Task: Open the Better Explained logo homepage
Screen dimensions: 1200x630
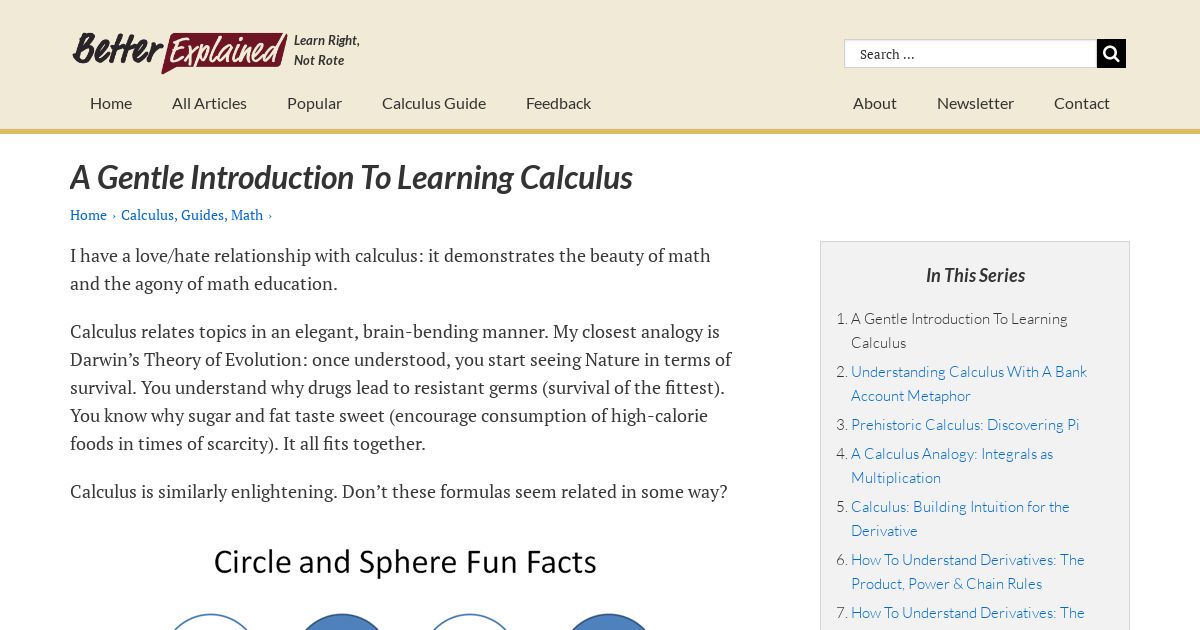Action: [180, 51]
